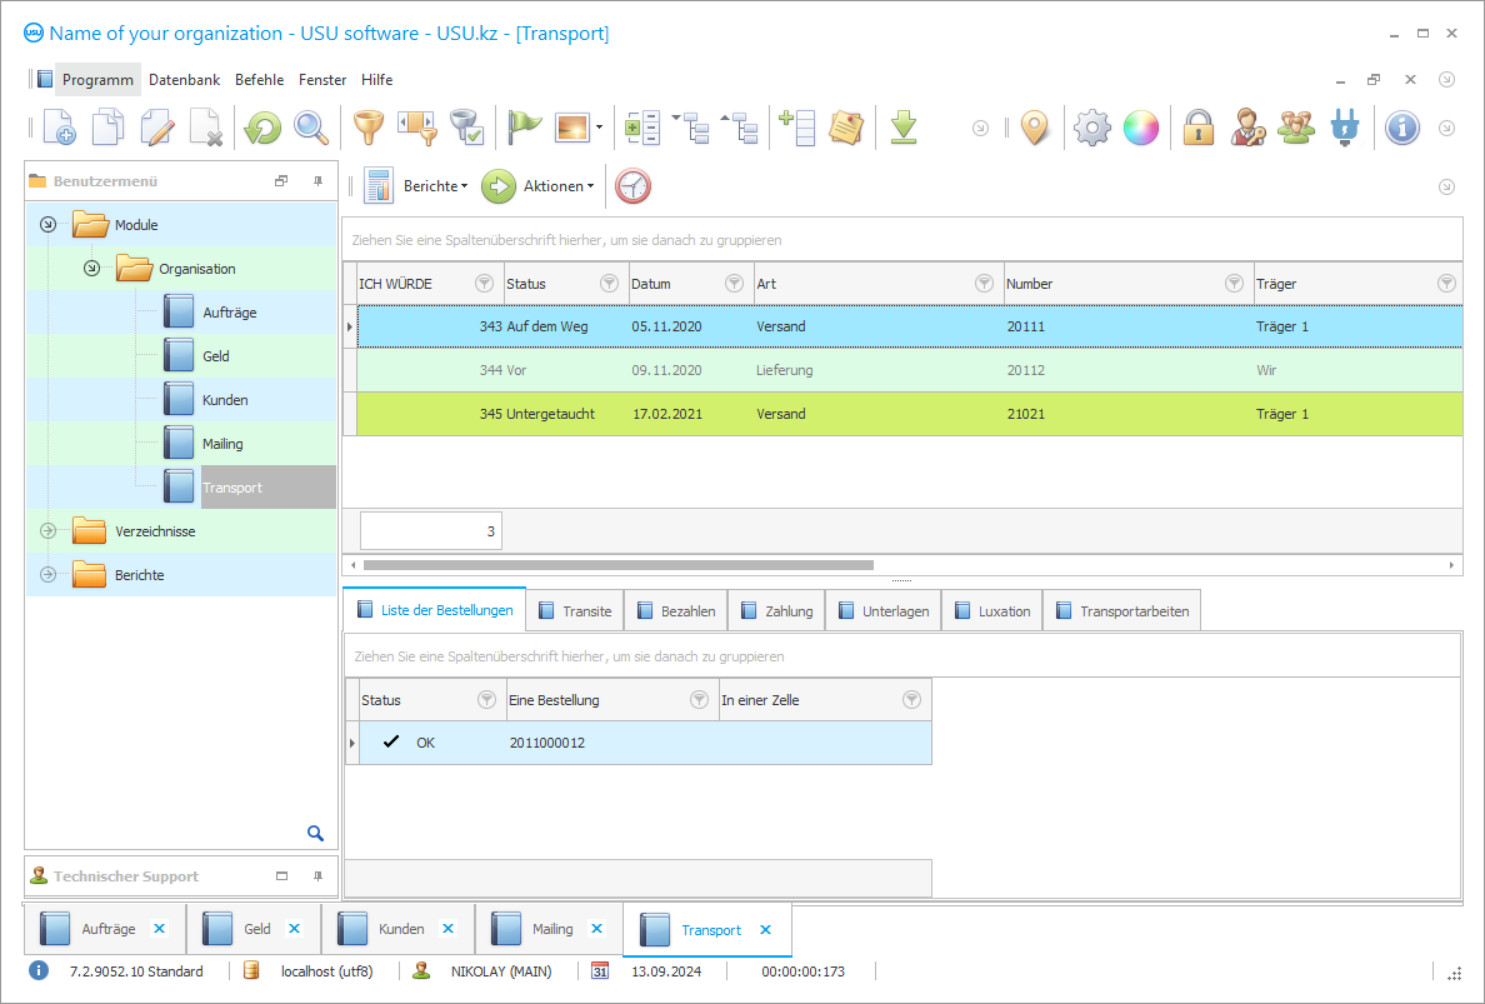Switch to the Bezahlen tab
Viewport: 1485px width, 1004px height.
click(676, 611)
